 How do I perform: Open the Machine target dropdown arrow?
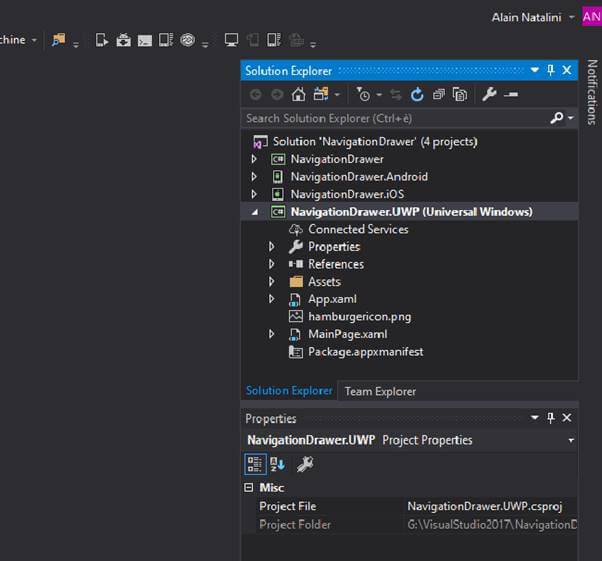34,40
